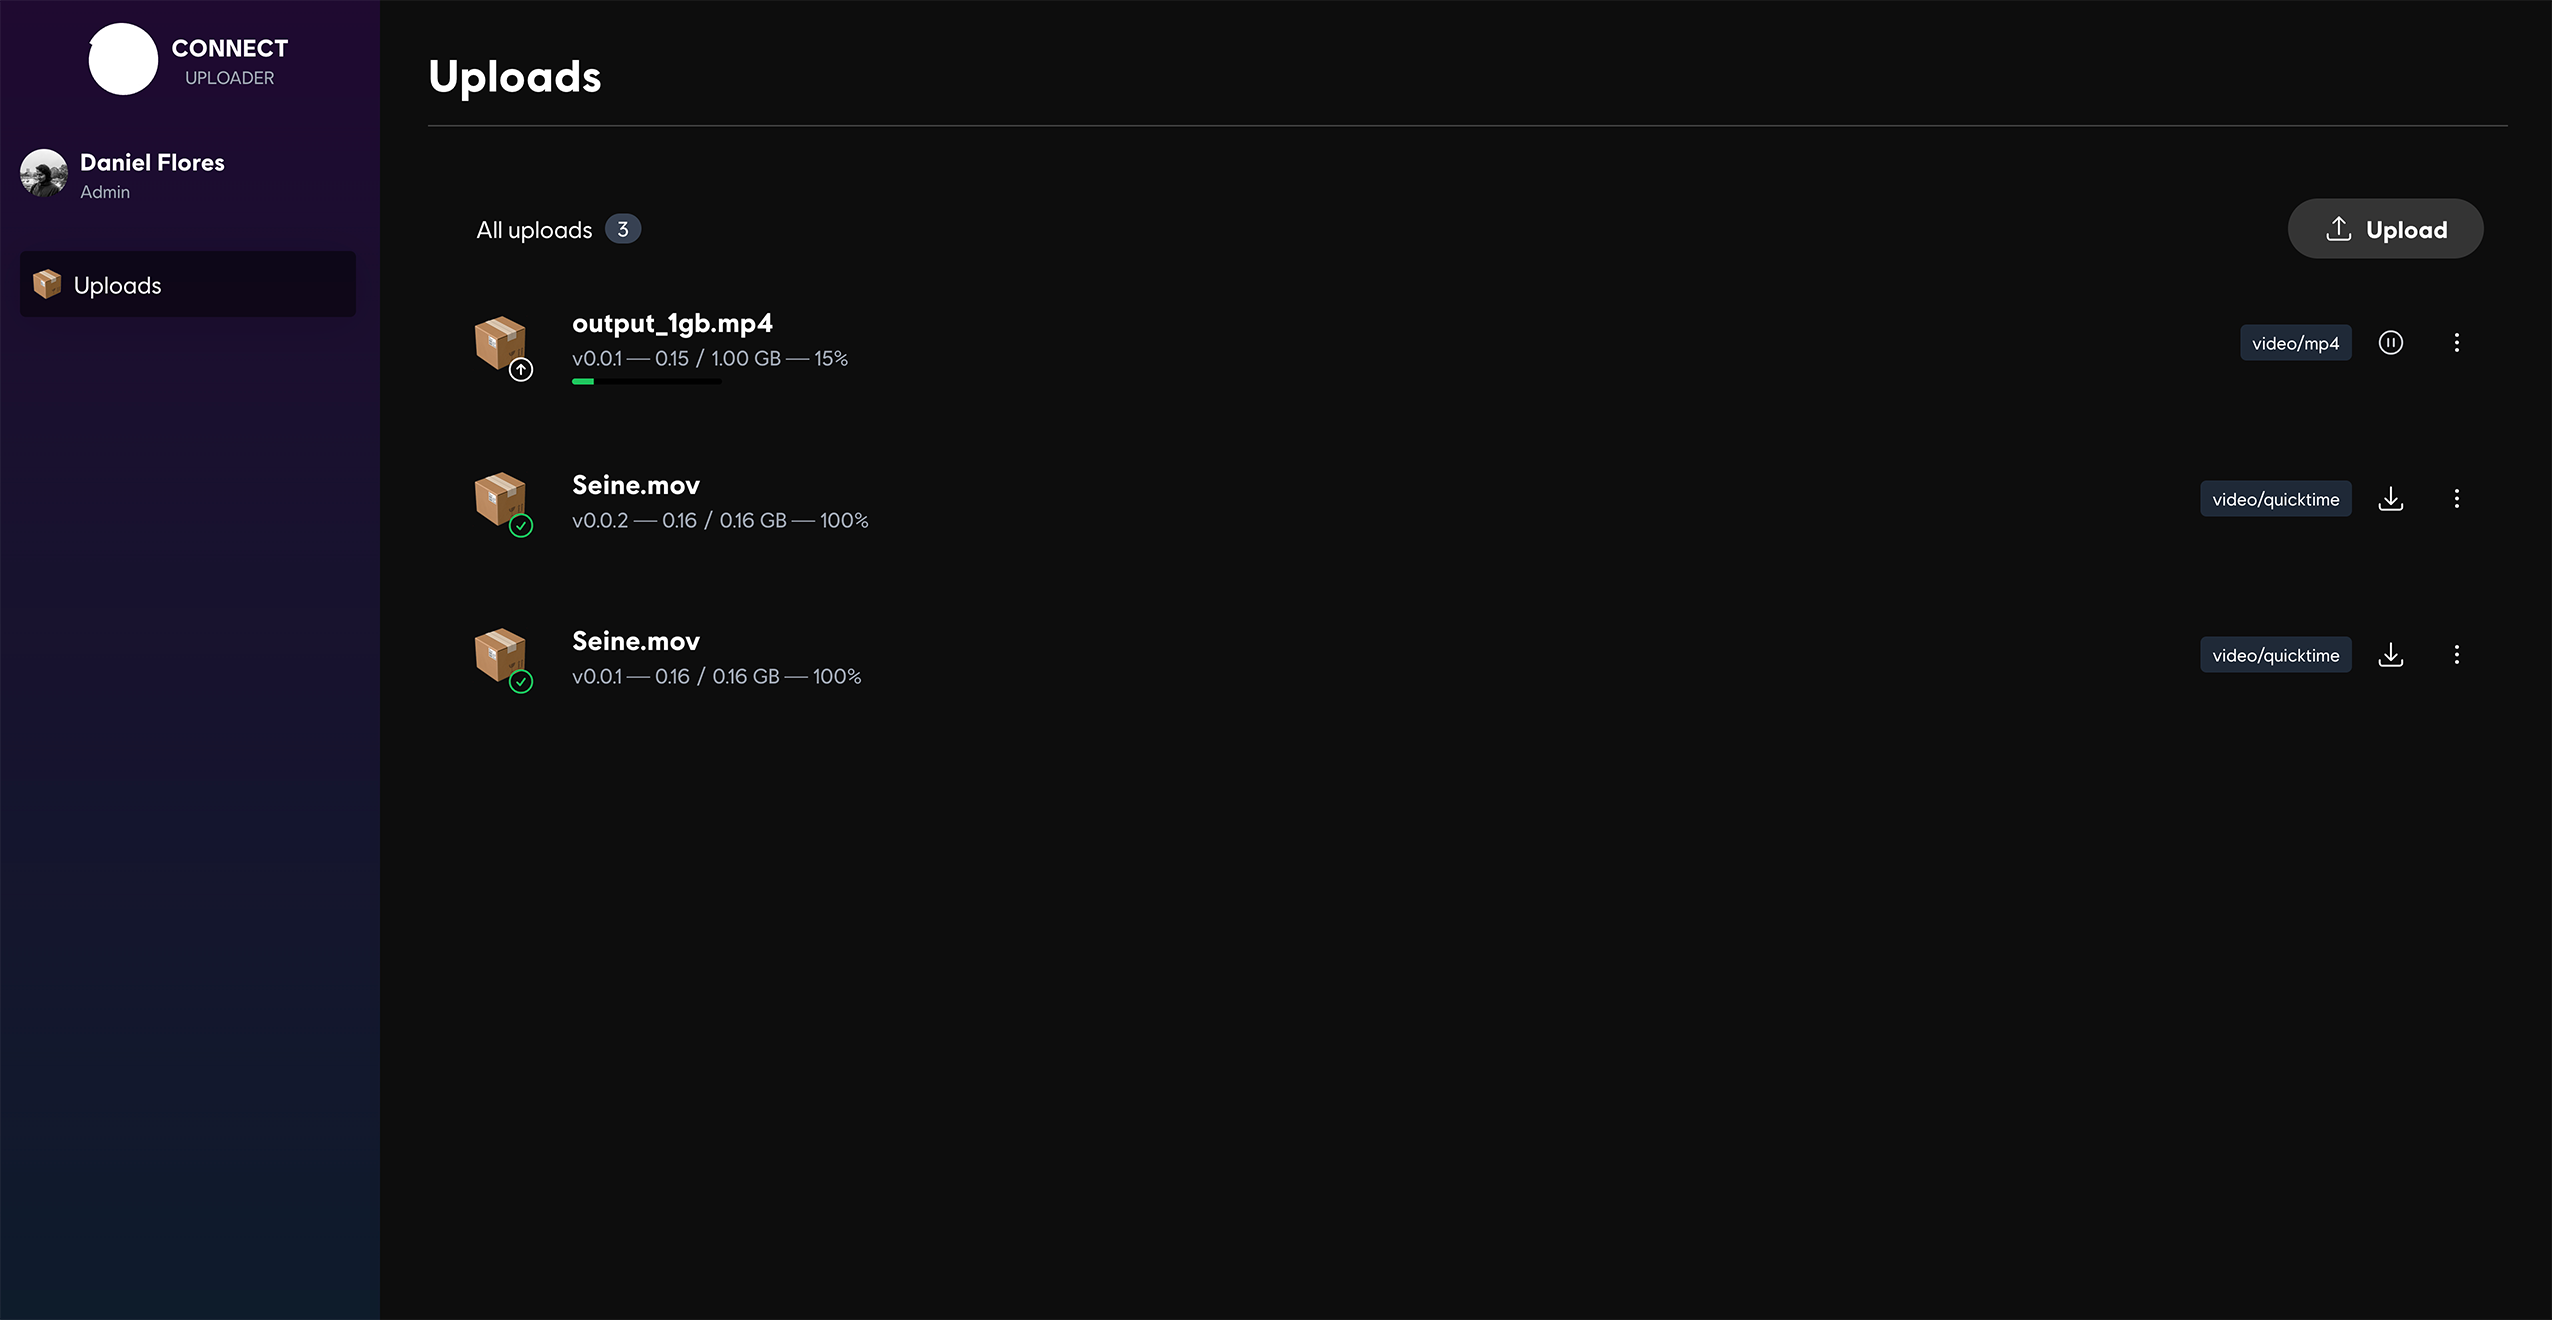Click the output_1gb.mp4 upload progress bar

tap(646, 381)
